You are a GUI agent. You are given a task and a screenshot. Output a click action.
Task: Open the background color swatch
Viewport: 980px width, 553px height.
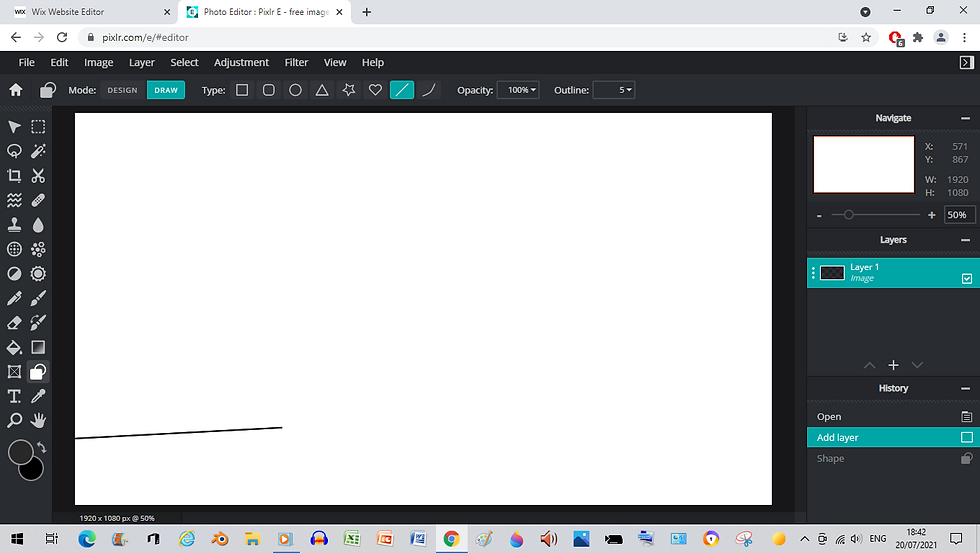point(33,471)
